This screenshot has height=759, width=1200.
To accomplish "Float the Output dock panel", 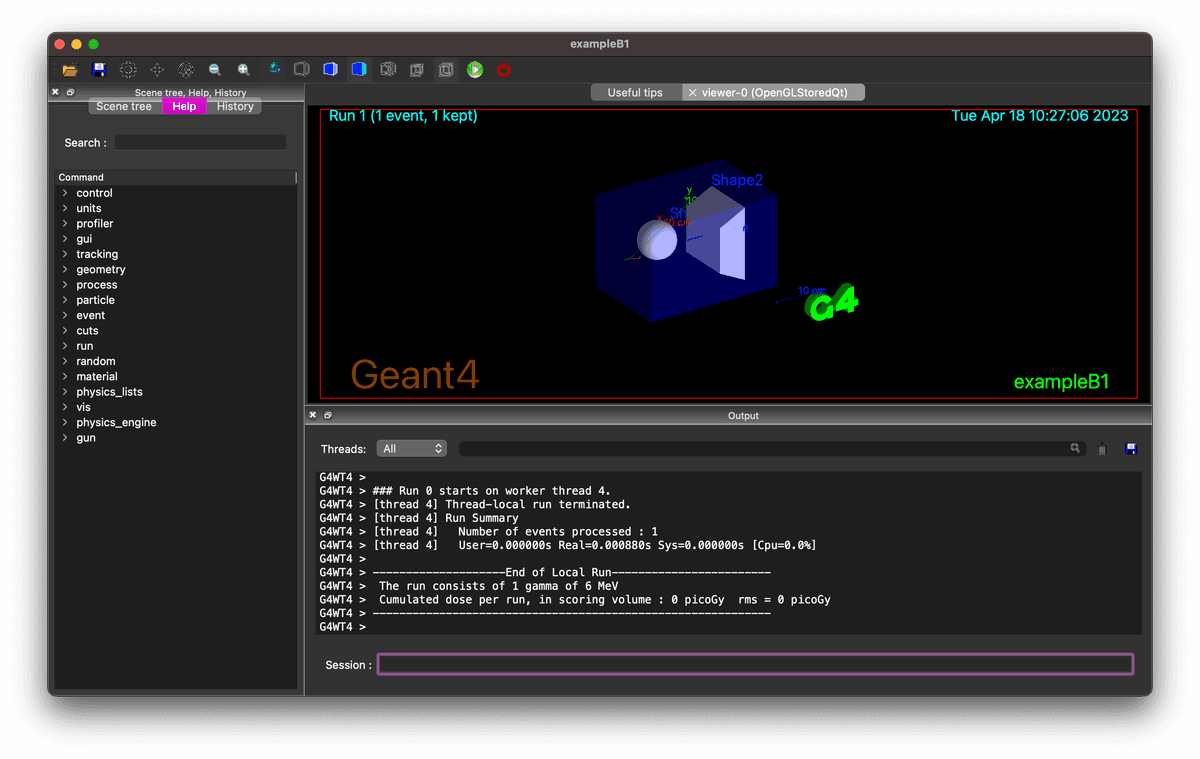I will (328, 415).
